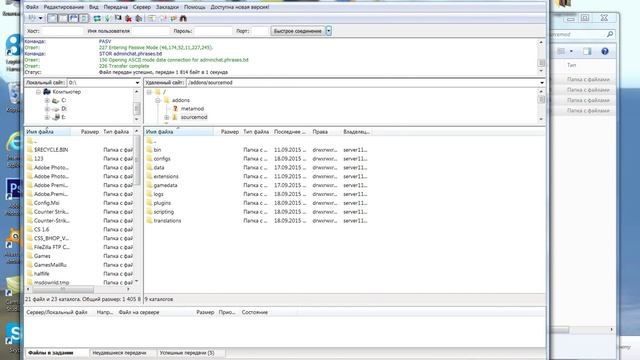The width and height of the screenshot is (640, 360).
Task: Open the remote file search (binoculars)
Action: click(x=183, y=18)
